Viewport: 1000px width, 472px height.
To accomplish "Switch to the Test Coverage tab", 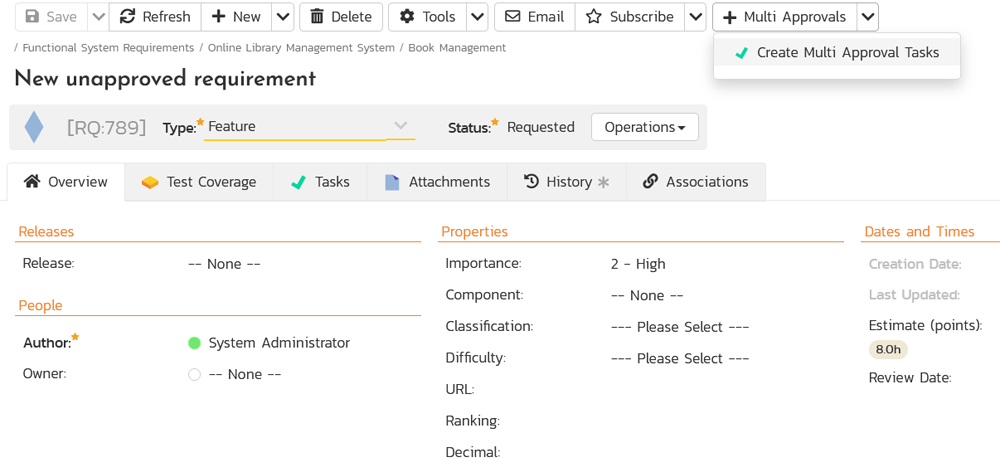I will click(199, 182).
